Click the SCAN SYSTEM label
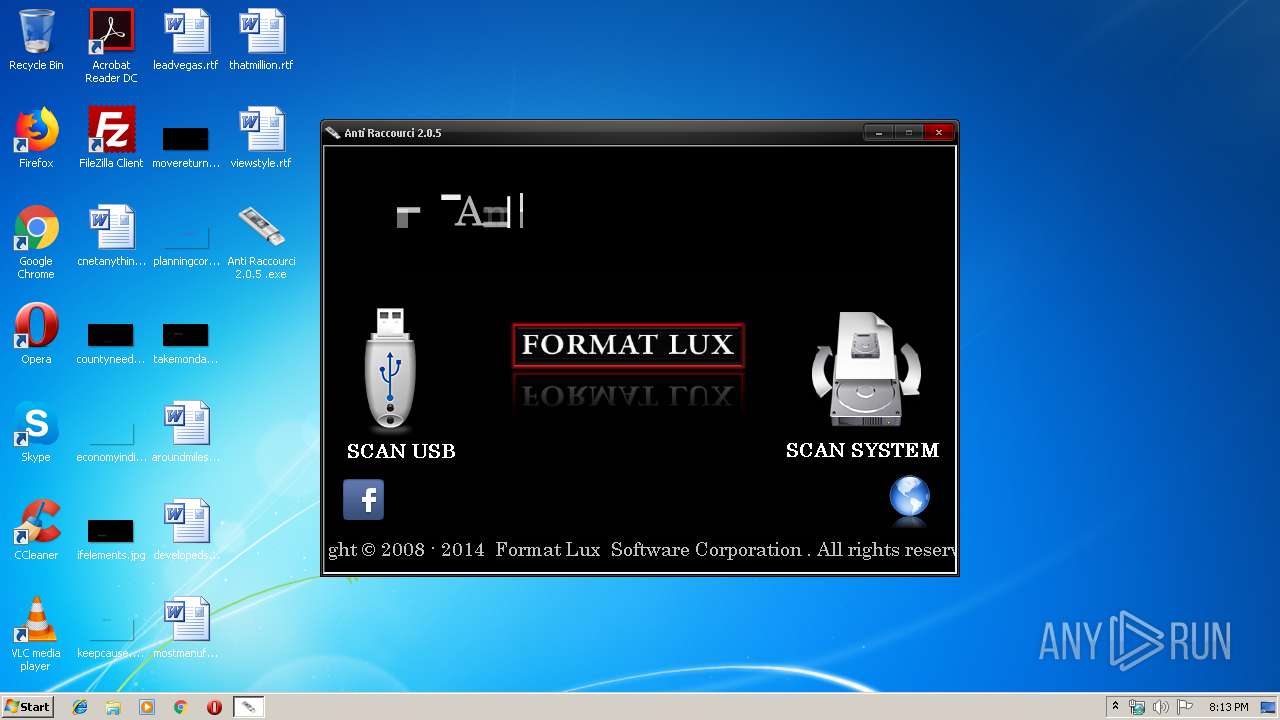1280x720 pixels. [x=862, y=450]
